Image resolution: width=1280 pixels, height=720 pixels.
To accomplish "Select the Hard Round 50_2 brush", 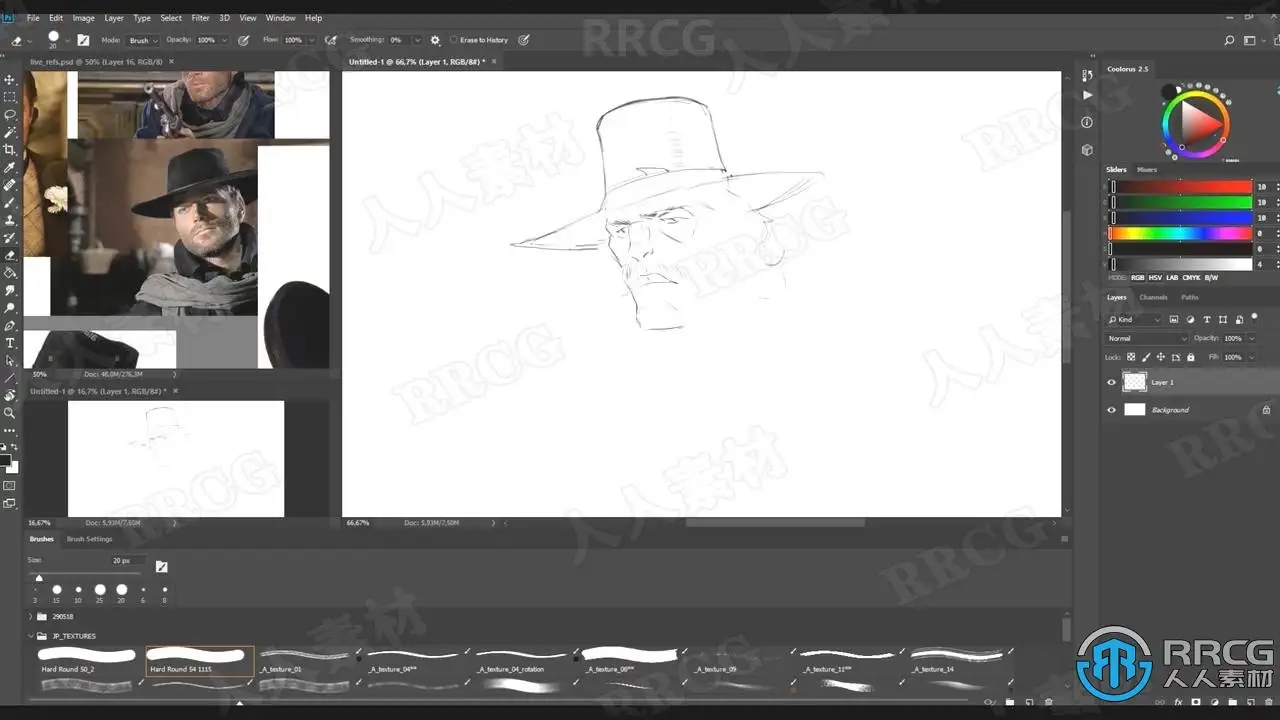I will click(86, 660).
